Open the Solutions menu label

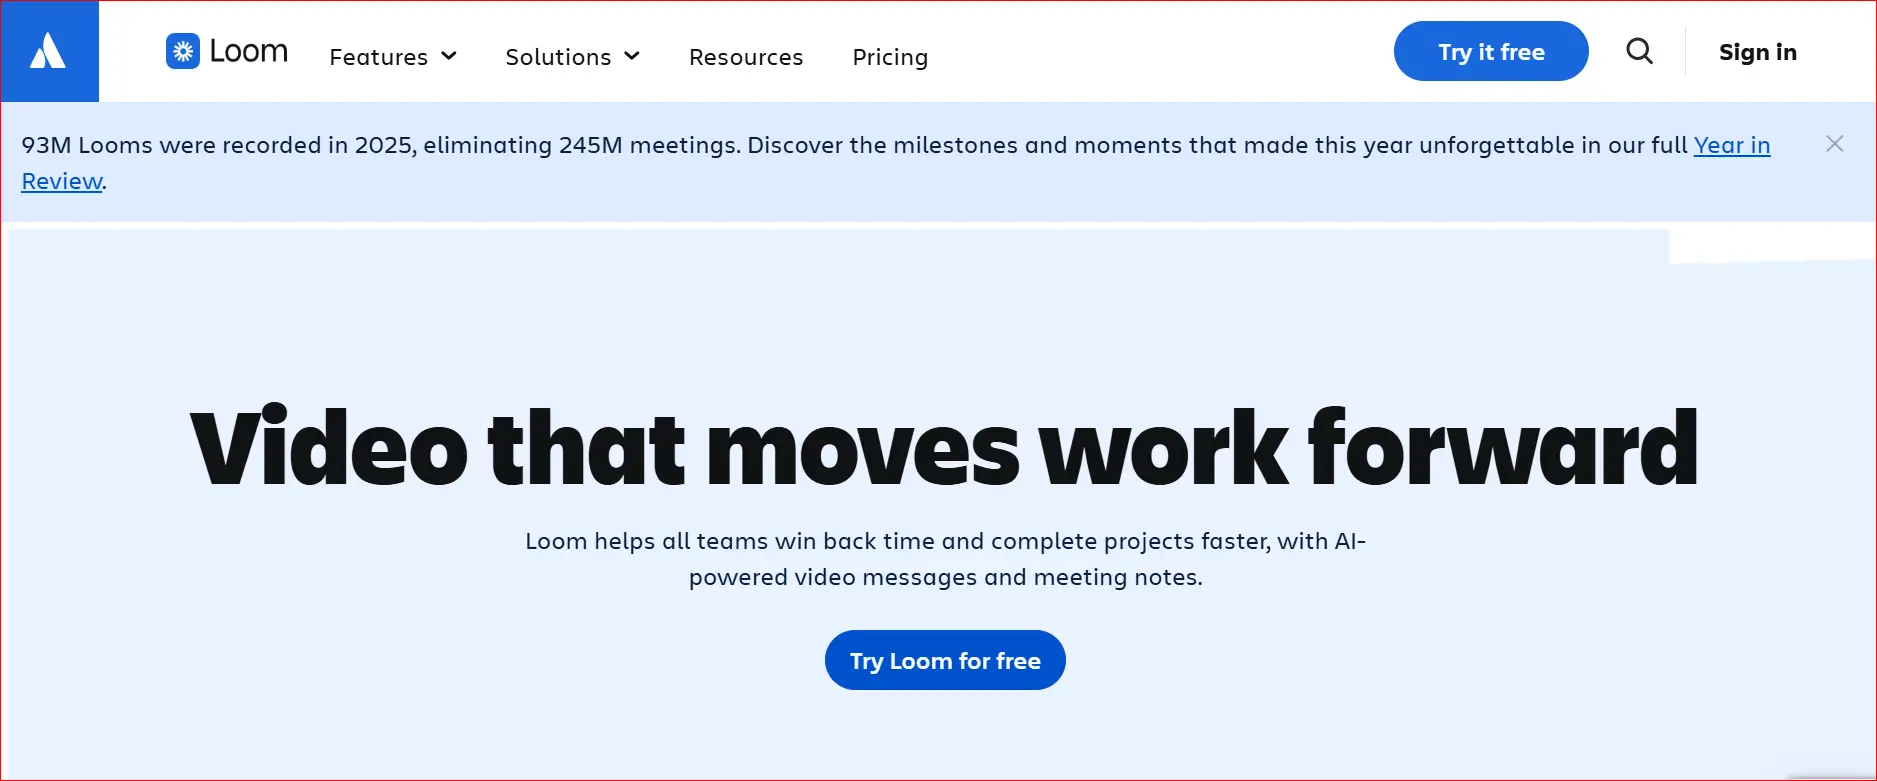[558, 57]
